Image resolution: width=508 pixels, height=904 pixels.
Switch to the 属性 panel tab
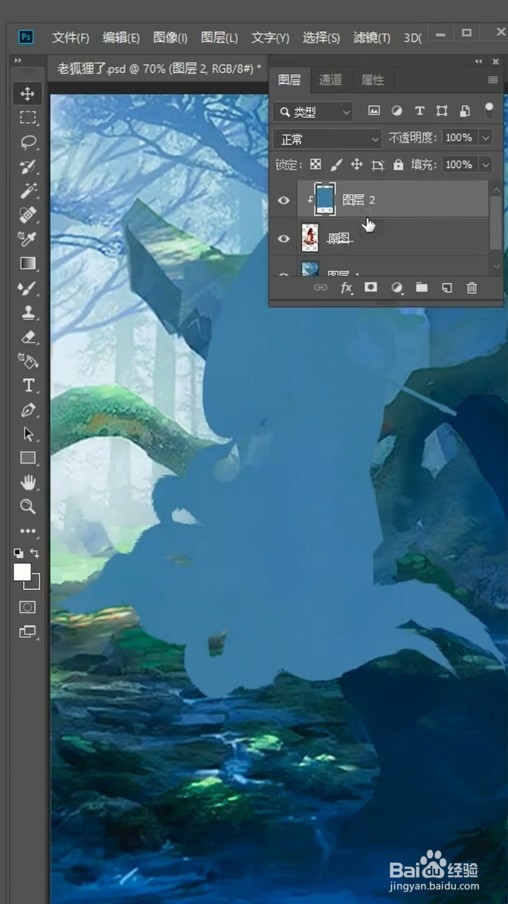tap(372, 80)
